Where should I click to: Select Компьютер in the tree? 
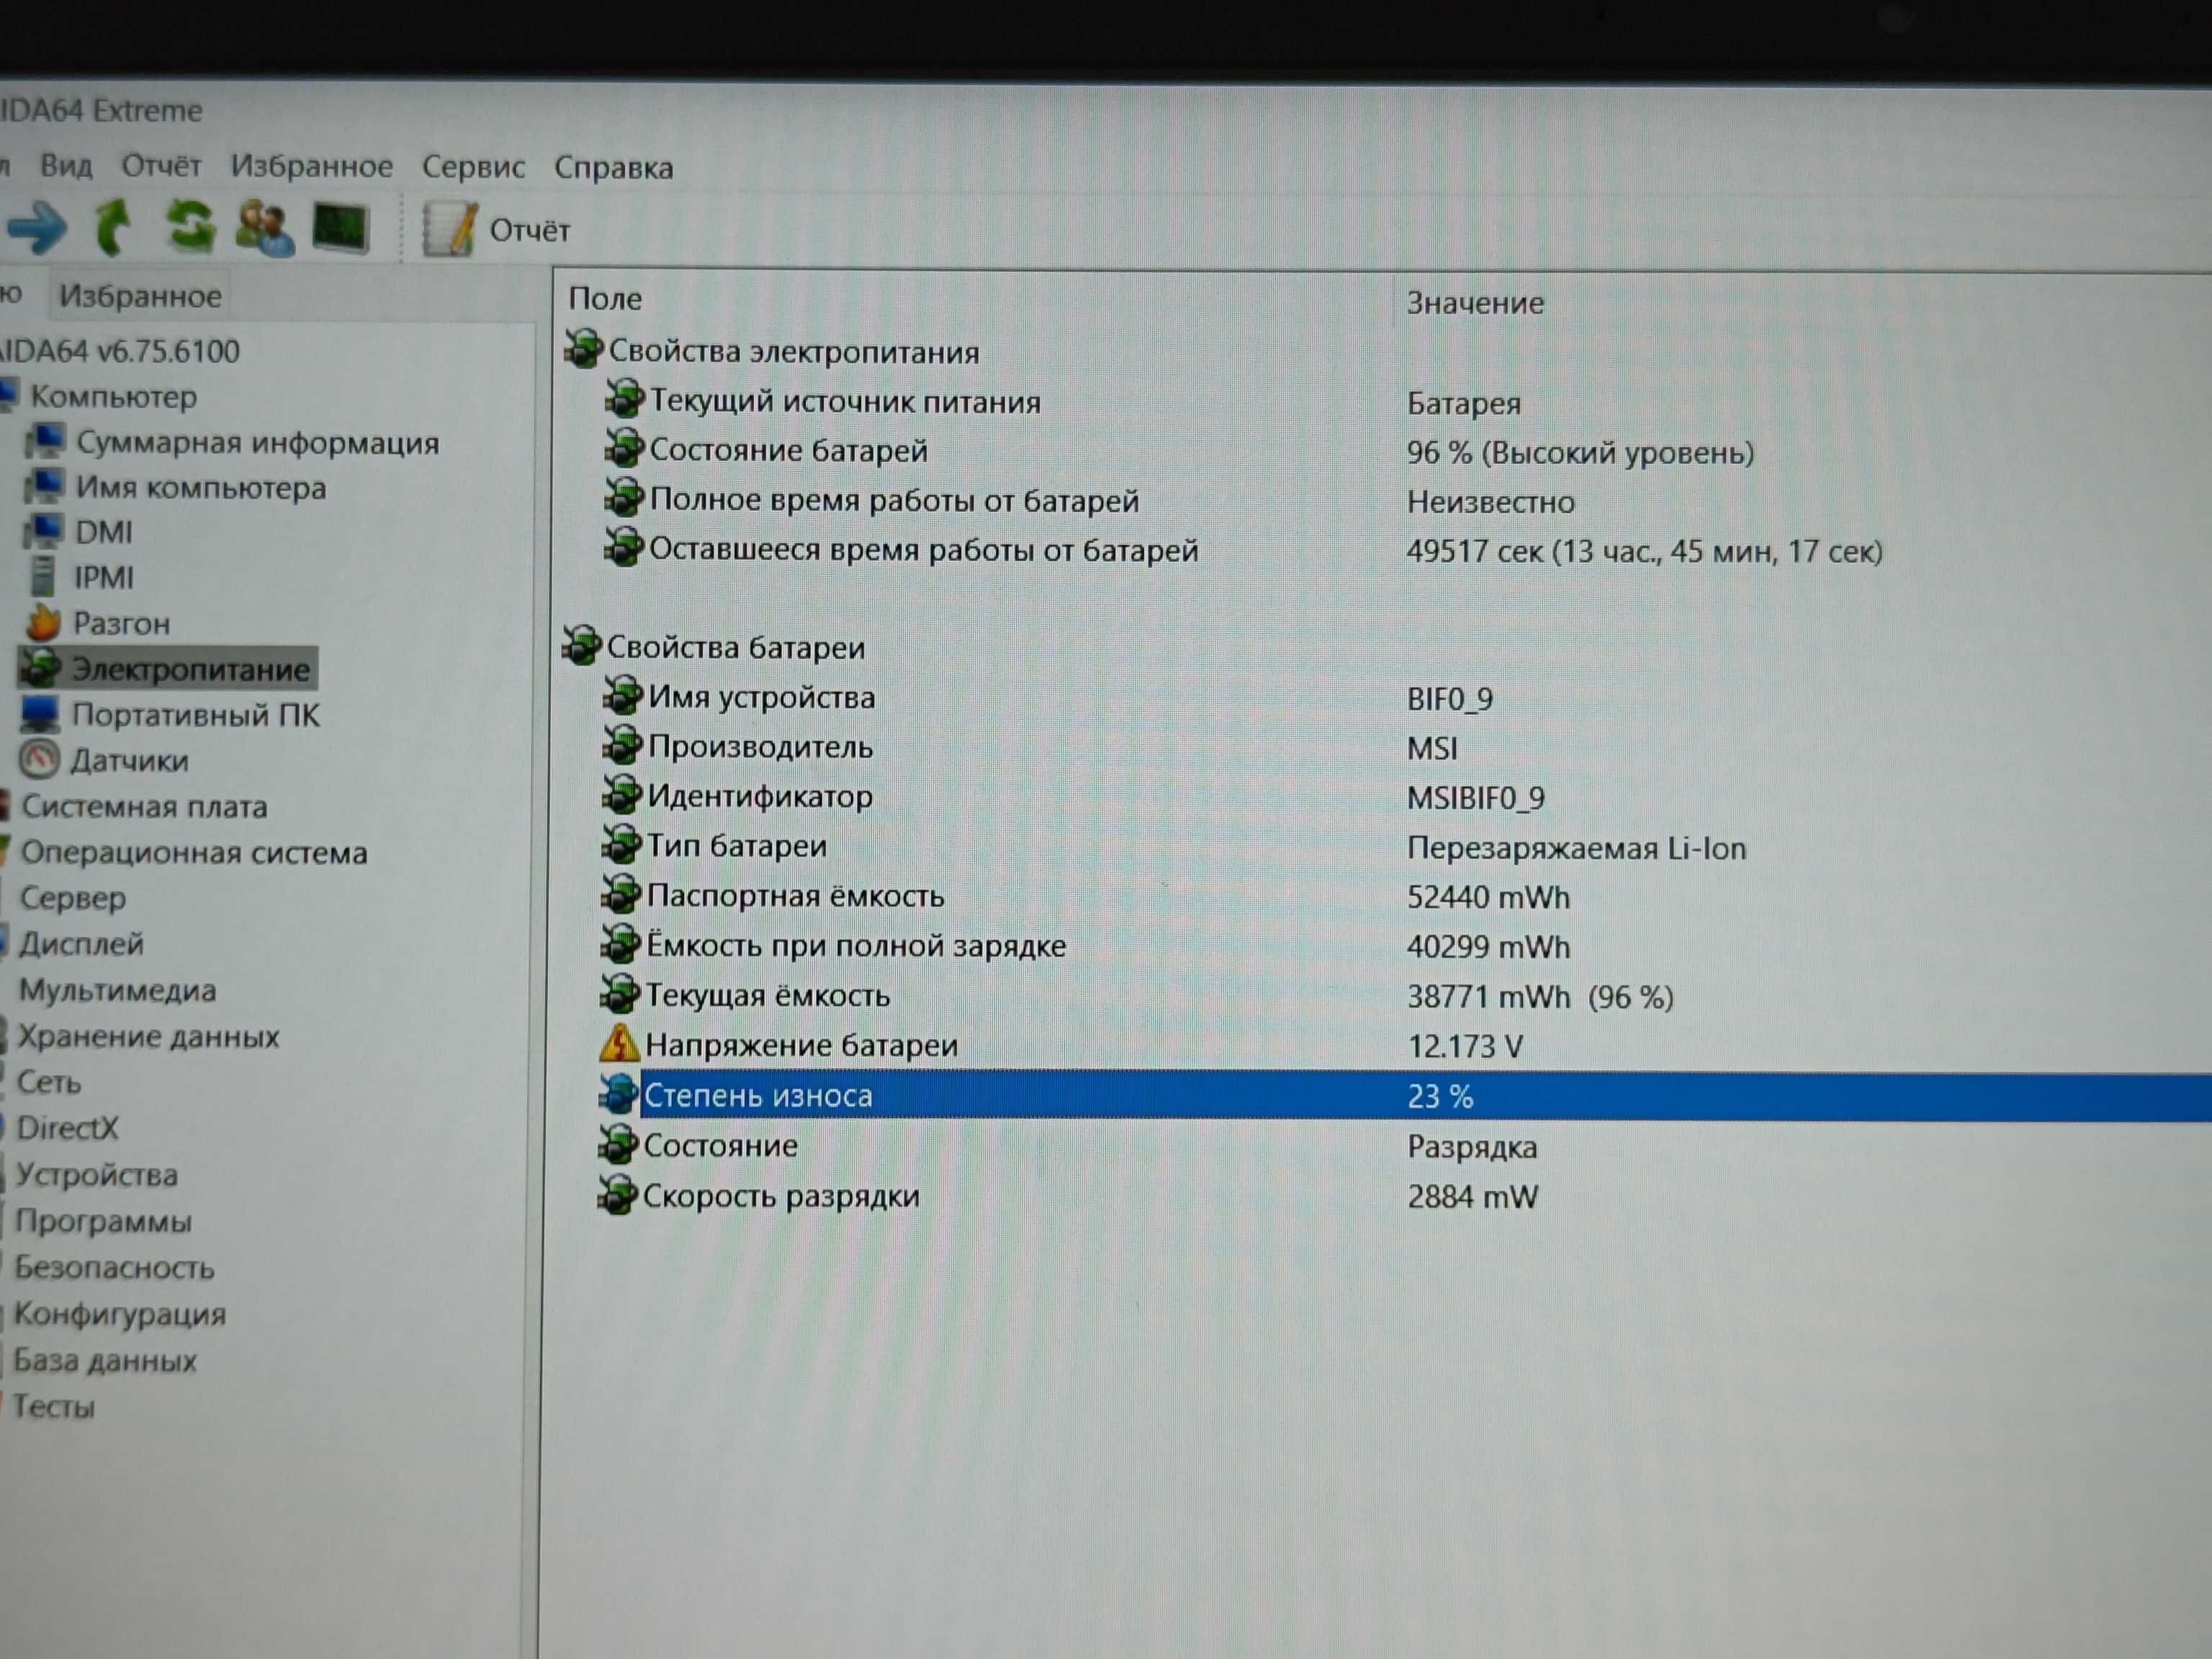pos(113,397)
